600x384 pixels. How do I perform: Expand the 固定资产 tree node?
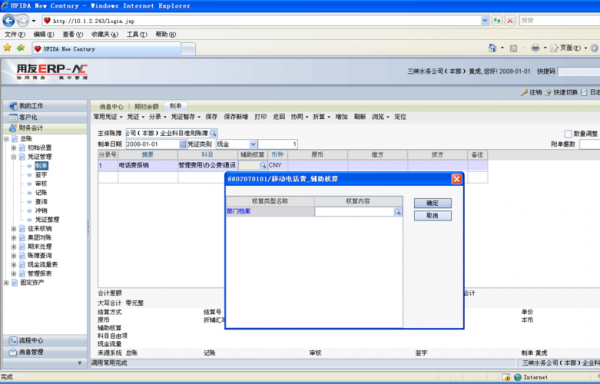pos(6,283)
